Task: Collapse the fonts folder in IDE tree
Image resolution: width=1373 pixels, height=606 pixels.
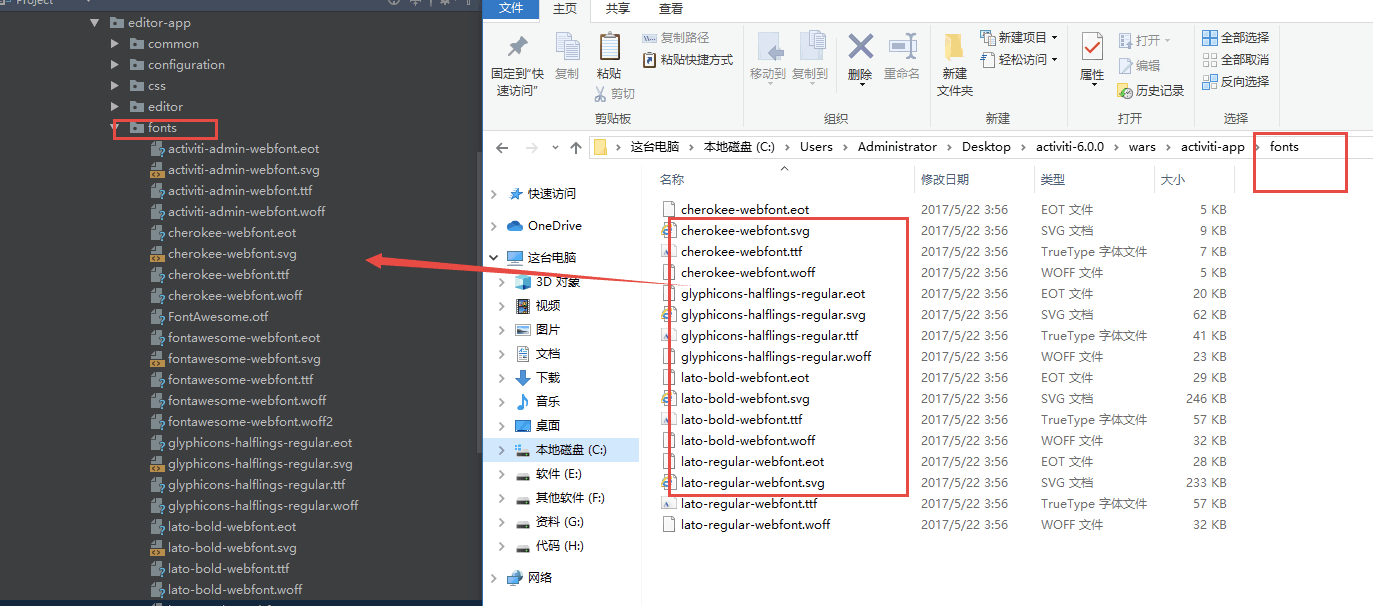Action: [x=115, y=128]
